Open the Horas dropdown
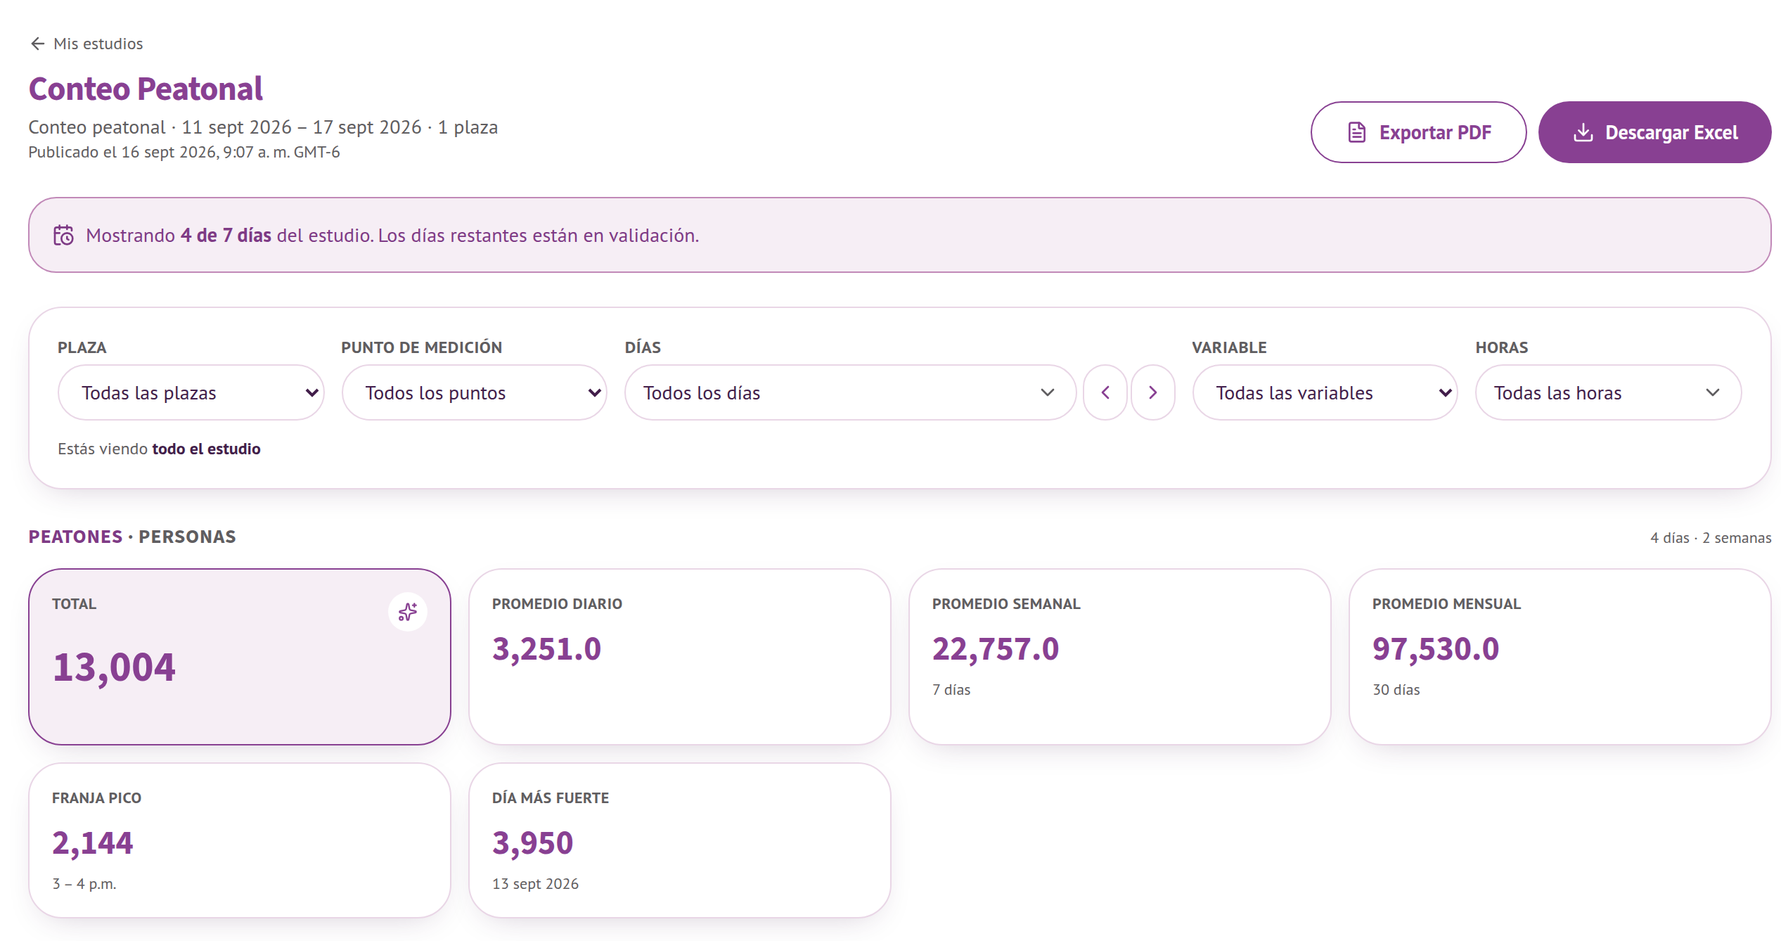The height and width of the screenshot is (941, 1781). tap(1608, 392)
